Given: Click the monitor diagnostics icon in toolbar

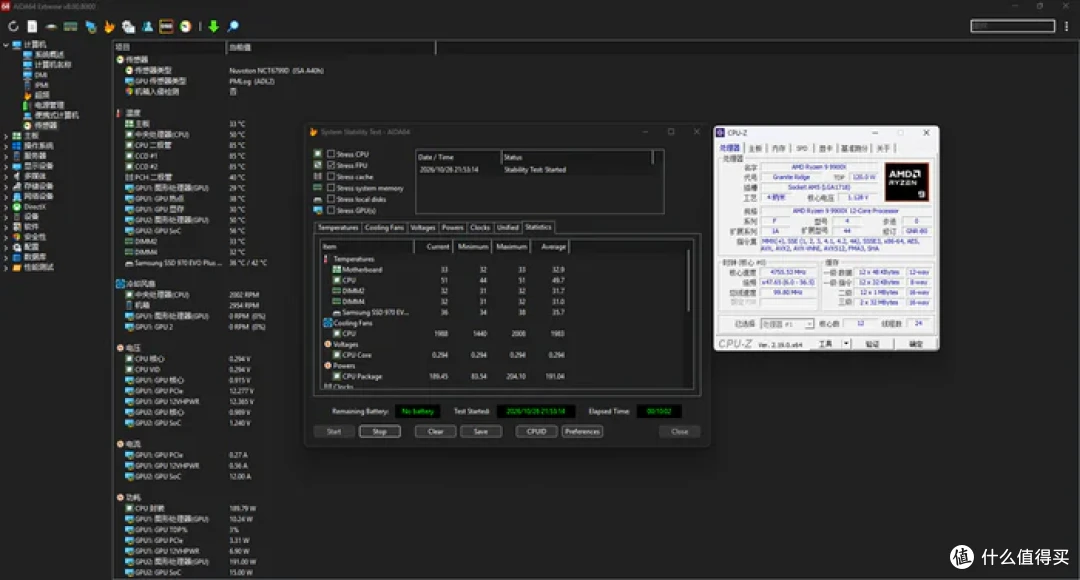Looking at the screenshot, I should (90, 27).
